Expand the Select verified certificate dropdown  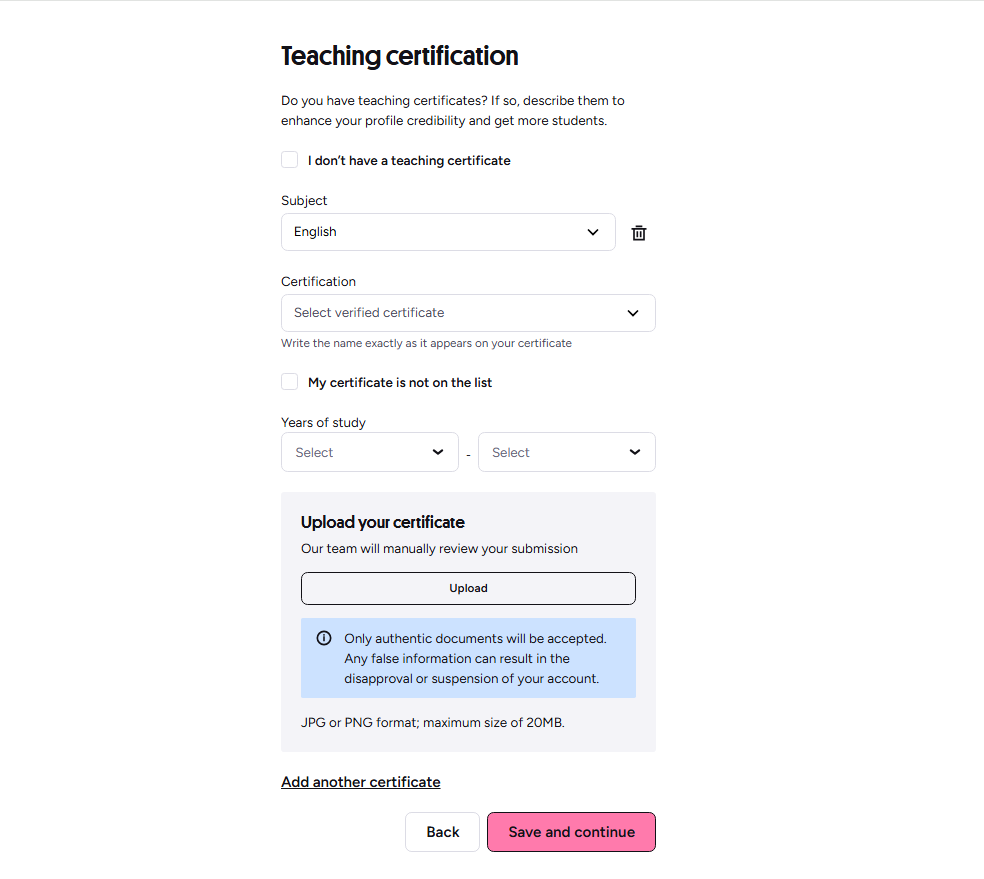pos(468,313)
